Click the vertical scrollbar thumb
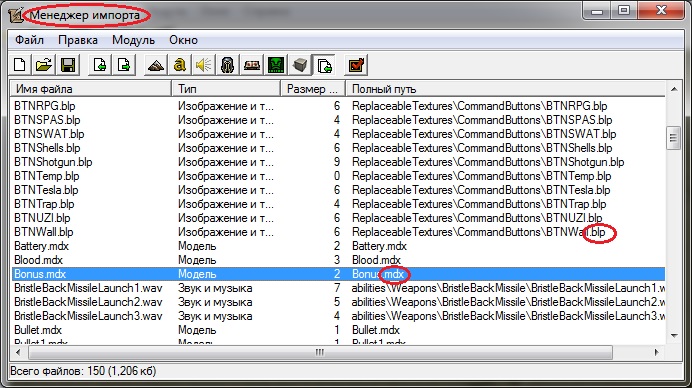This screenshot has height=388, width=692. tap(673, 138)
